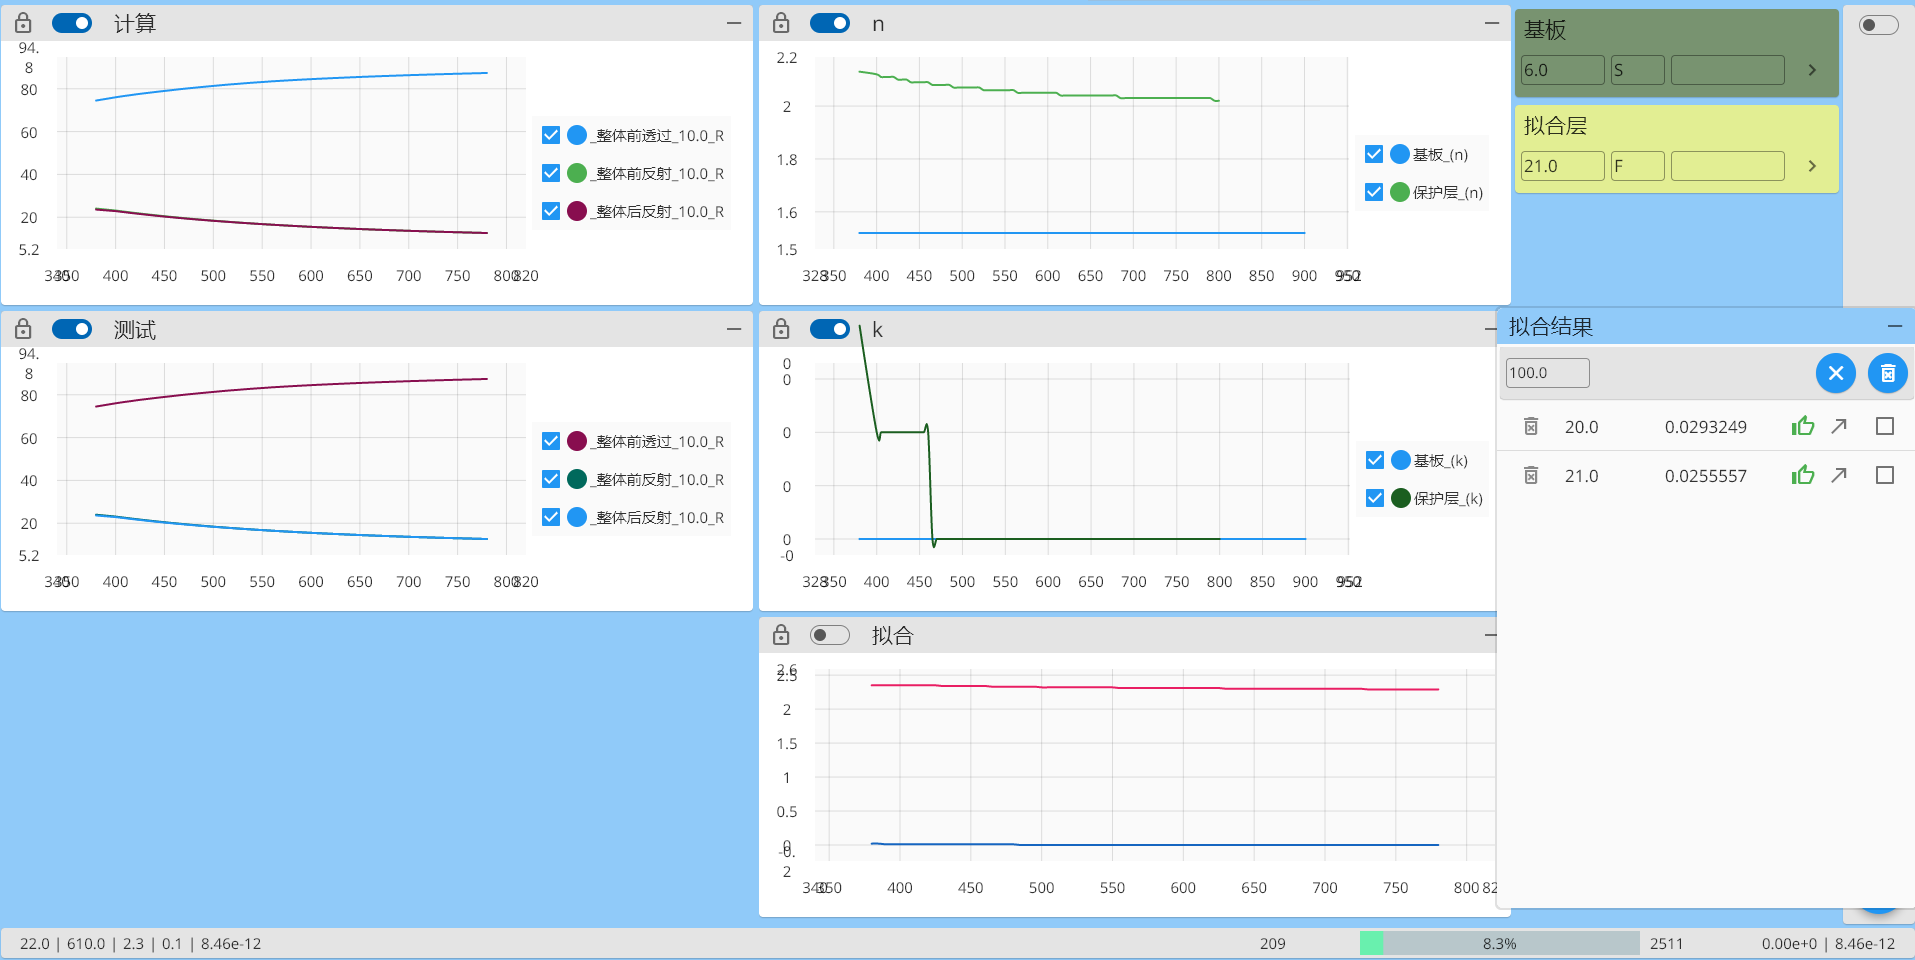Click the 6.0 thickness field in 基板
1915x960 pixels.
pos(1562,70)
